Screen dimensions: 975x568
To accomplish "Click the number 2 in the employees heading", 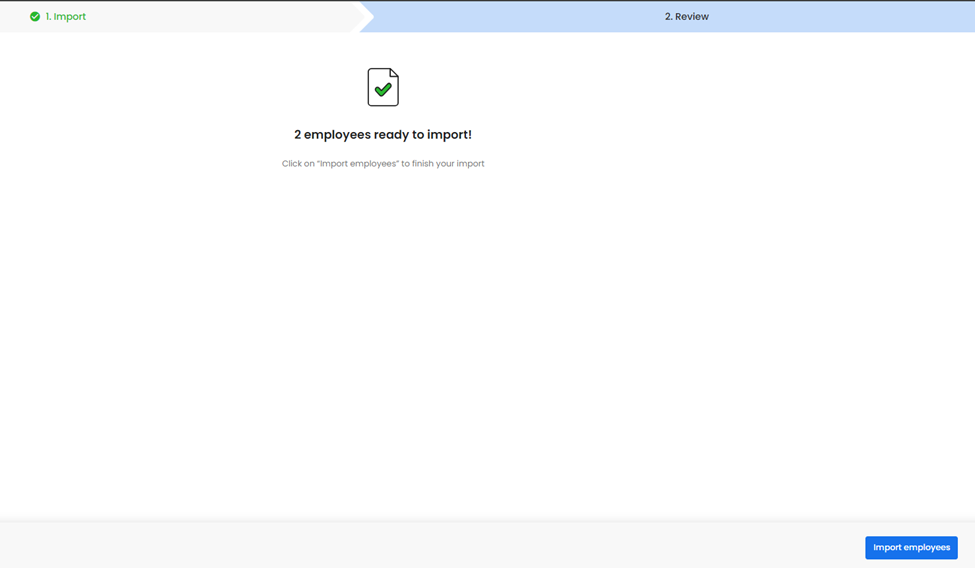I will point(298,135).
